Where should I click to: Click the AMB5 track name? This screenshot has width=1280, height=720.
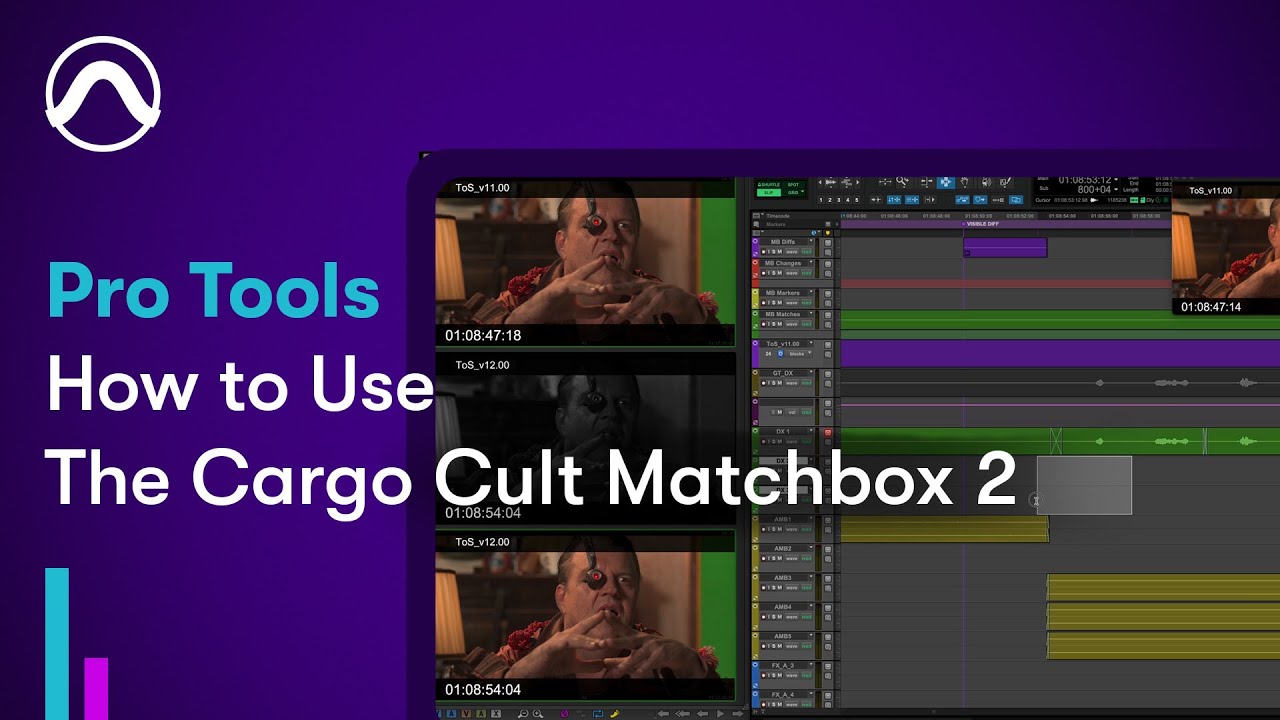click(x=783, y=636)
